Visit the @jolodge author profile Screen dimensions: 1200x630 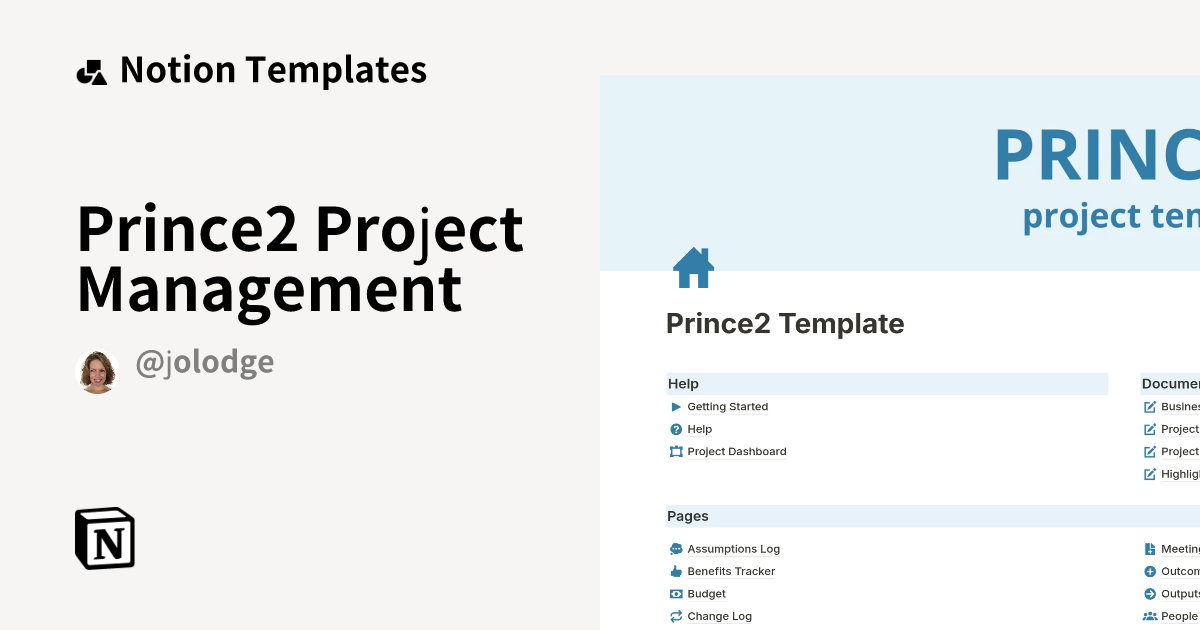(204, 362)
